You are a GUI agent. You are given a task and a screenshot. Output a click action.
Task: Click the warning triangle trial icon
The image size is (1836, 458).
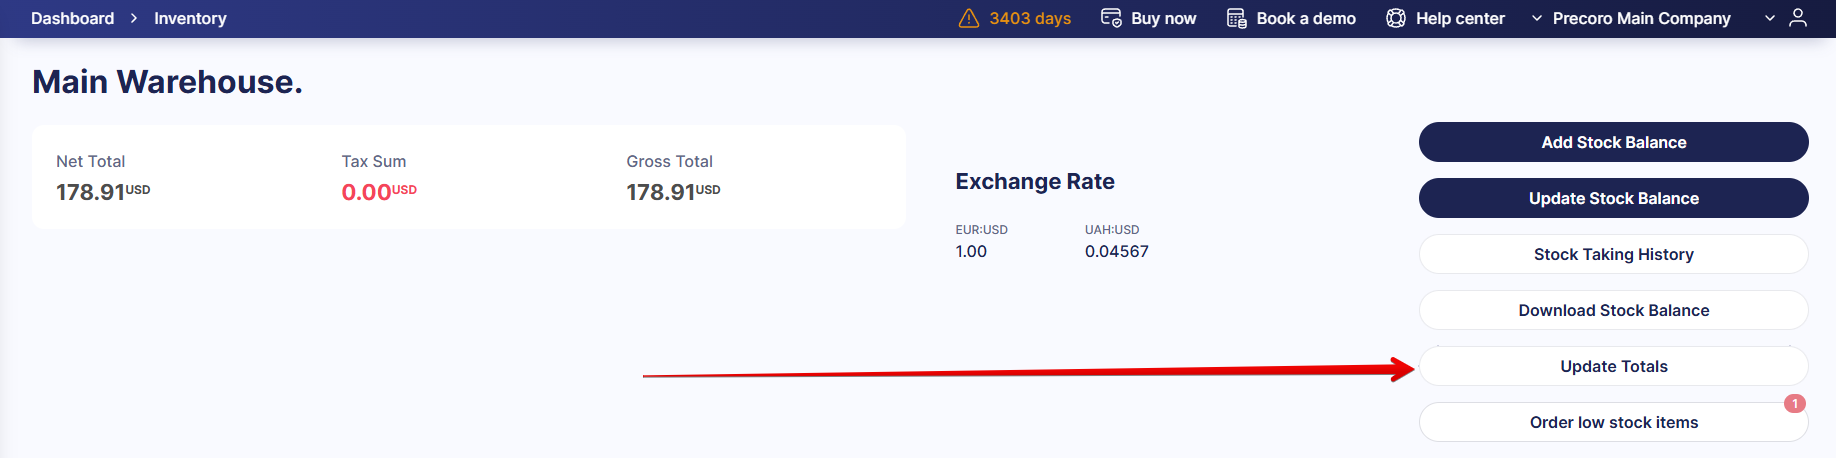click(968, 18)
